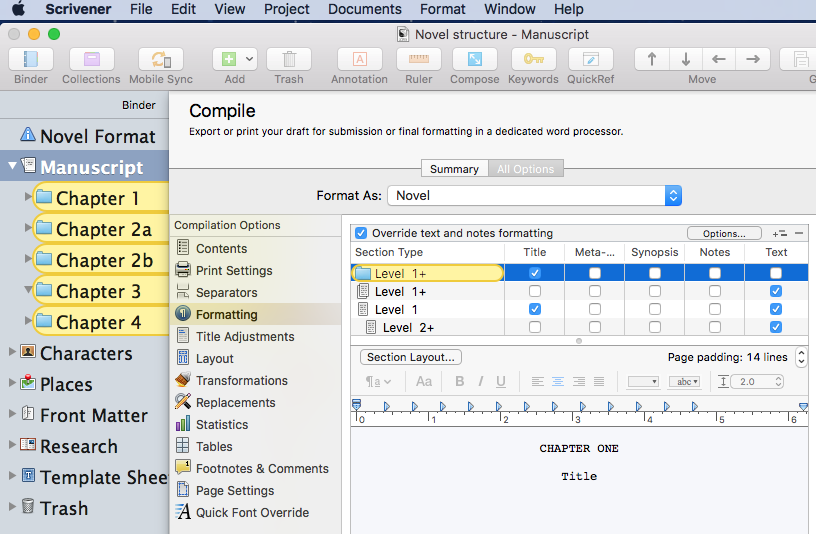Click the Binder toolbar icon

(x=31, y=59)
